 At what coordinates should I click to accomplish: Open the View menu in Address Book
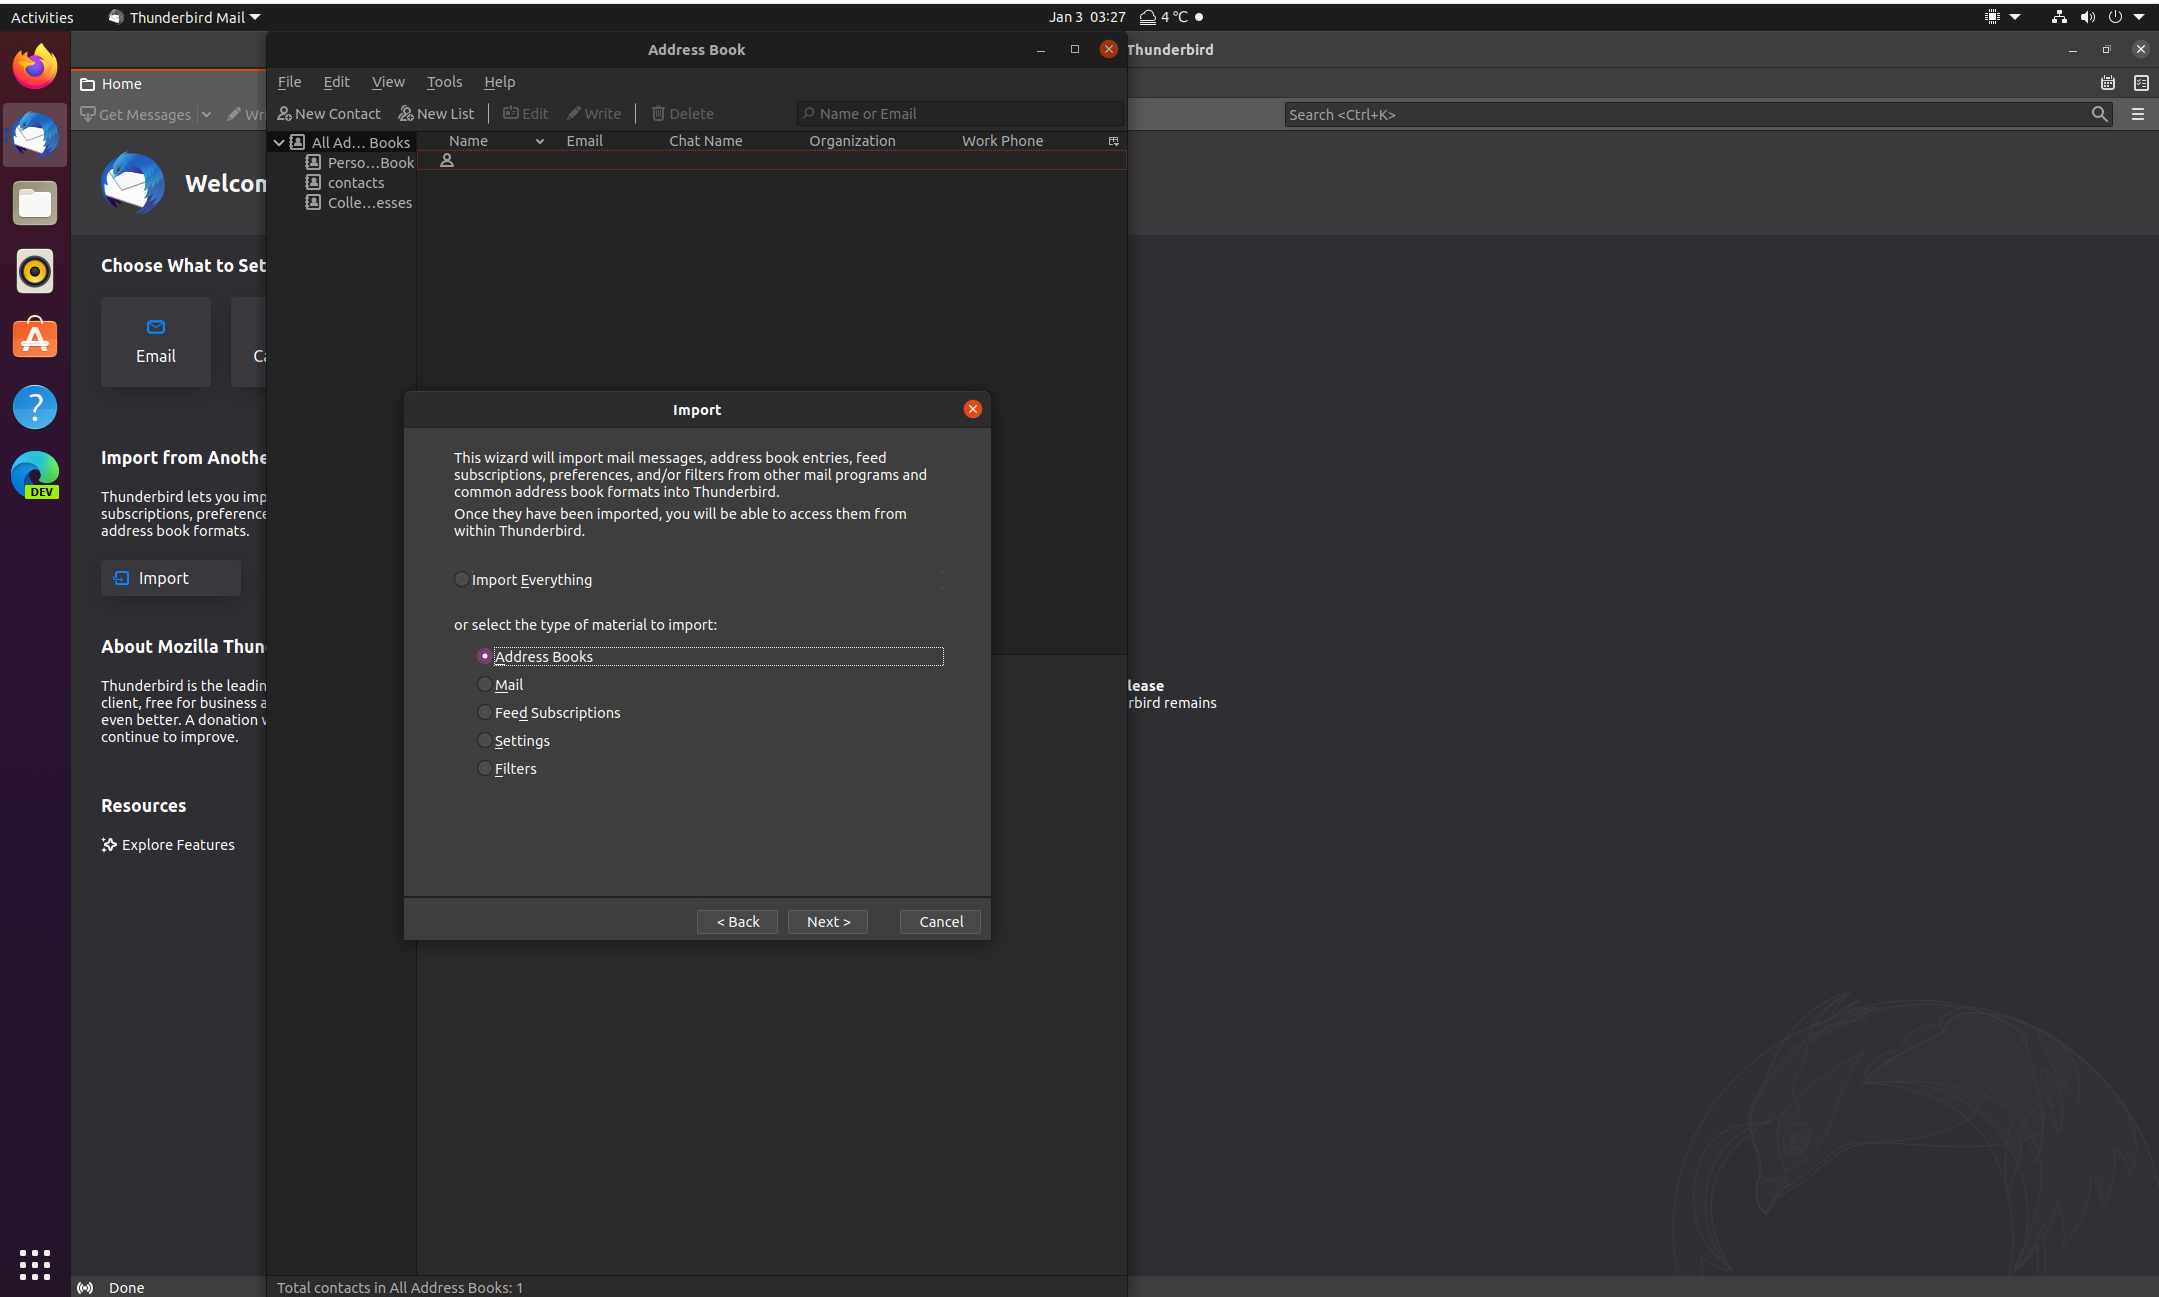388,82
